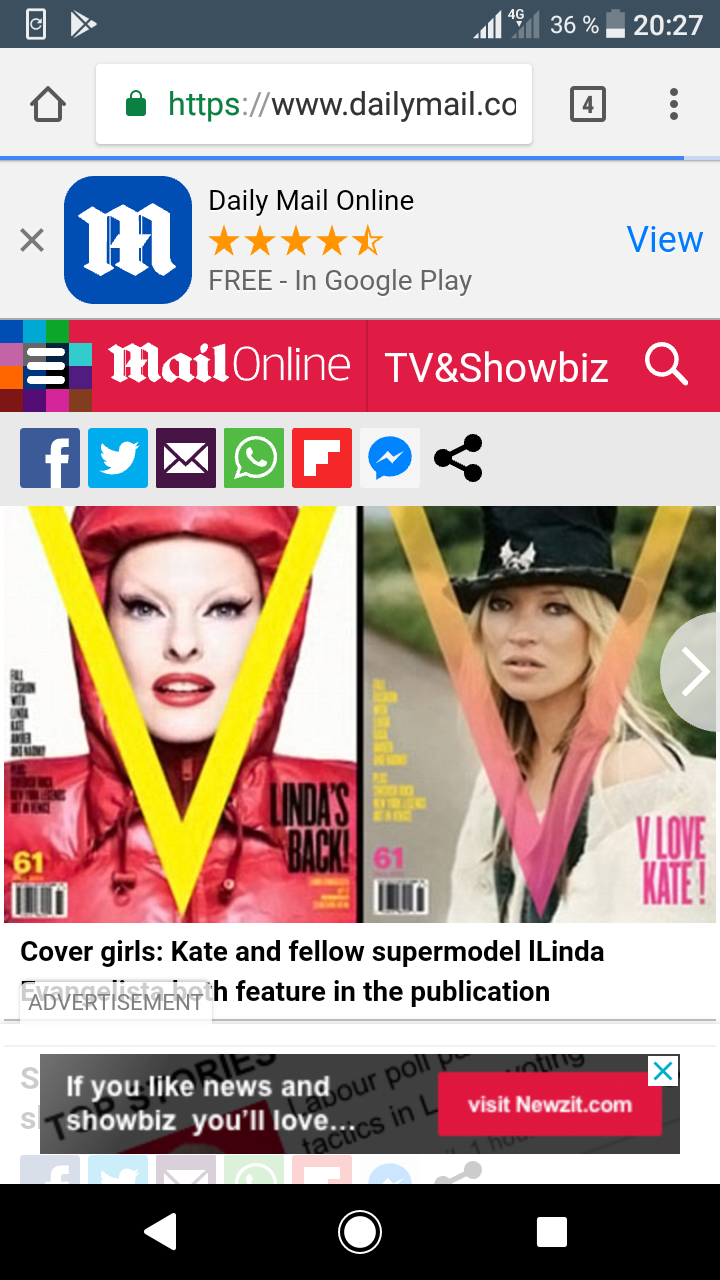720x1280 pixels.
Task: Share article to Flipboard
Action: (322, 458)
